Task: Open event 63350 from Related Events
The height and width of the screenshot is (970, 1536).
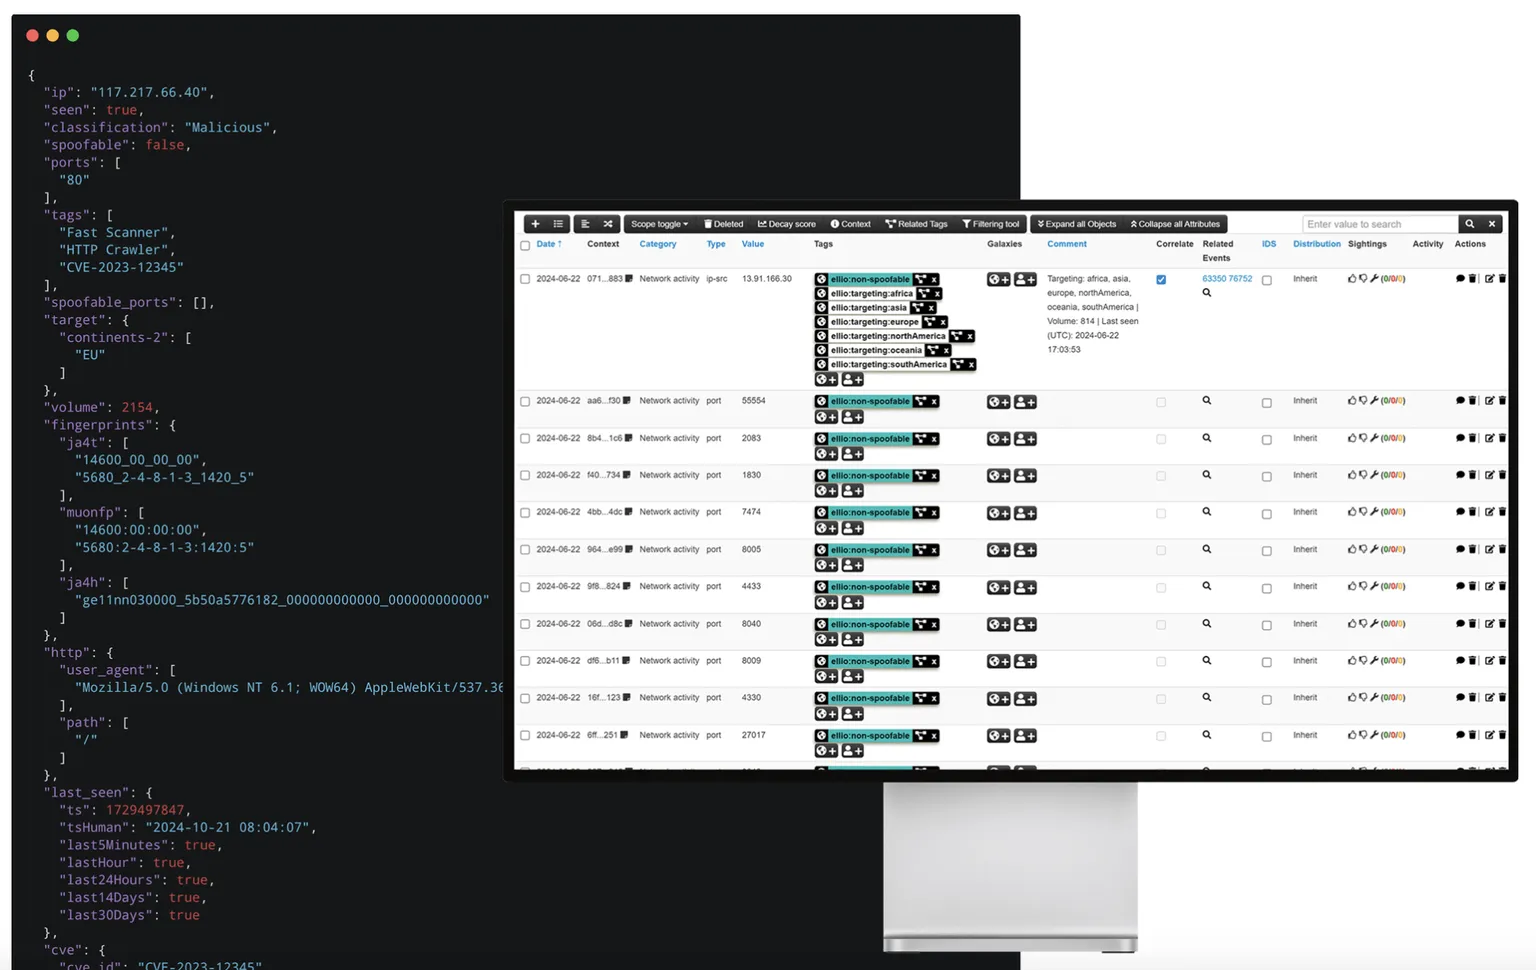Action: pyautogui.click(x=1213, y=278)
